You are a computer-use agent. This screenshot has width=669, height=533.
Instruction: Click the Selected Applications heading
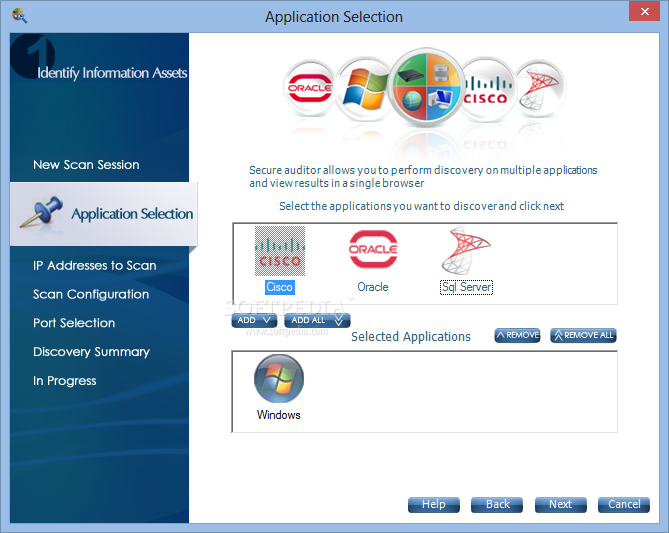410,337
